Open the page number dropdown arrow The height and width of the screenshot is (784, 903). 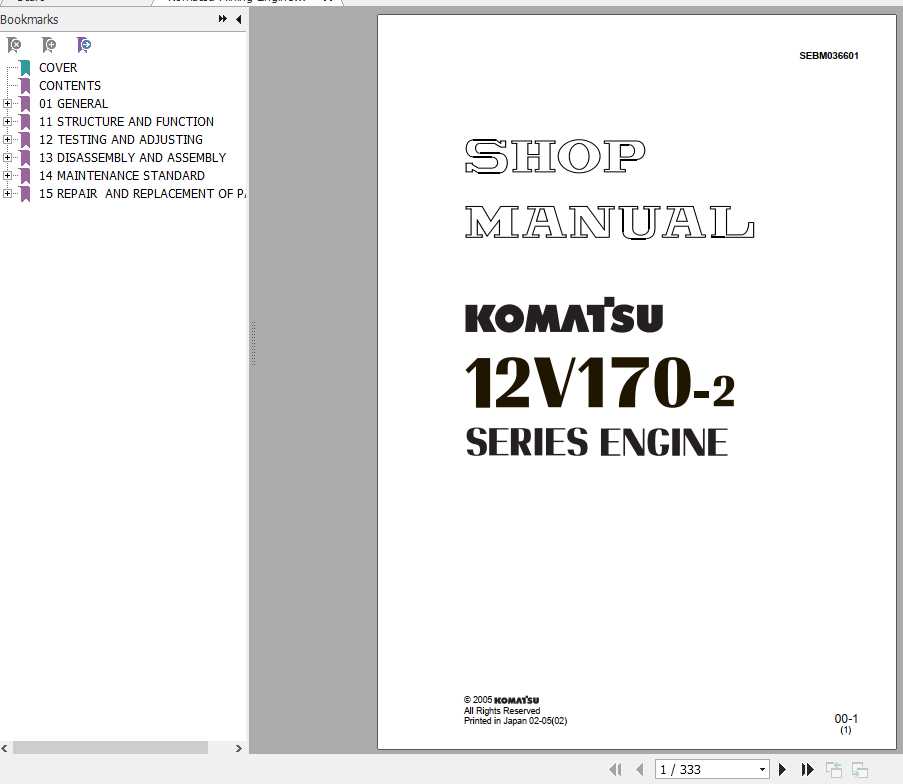point(762,770)
